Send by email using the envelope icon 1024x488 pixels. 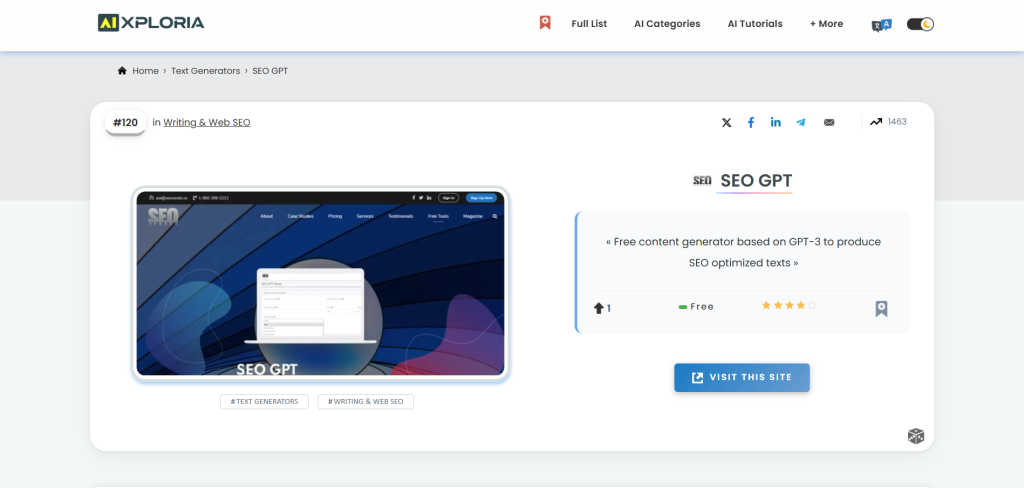(x=829, y=122)
